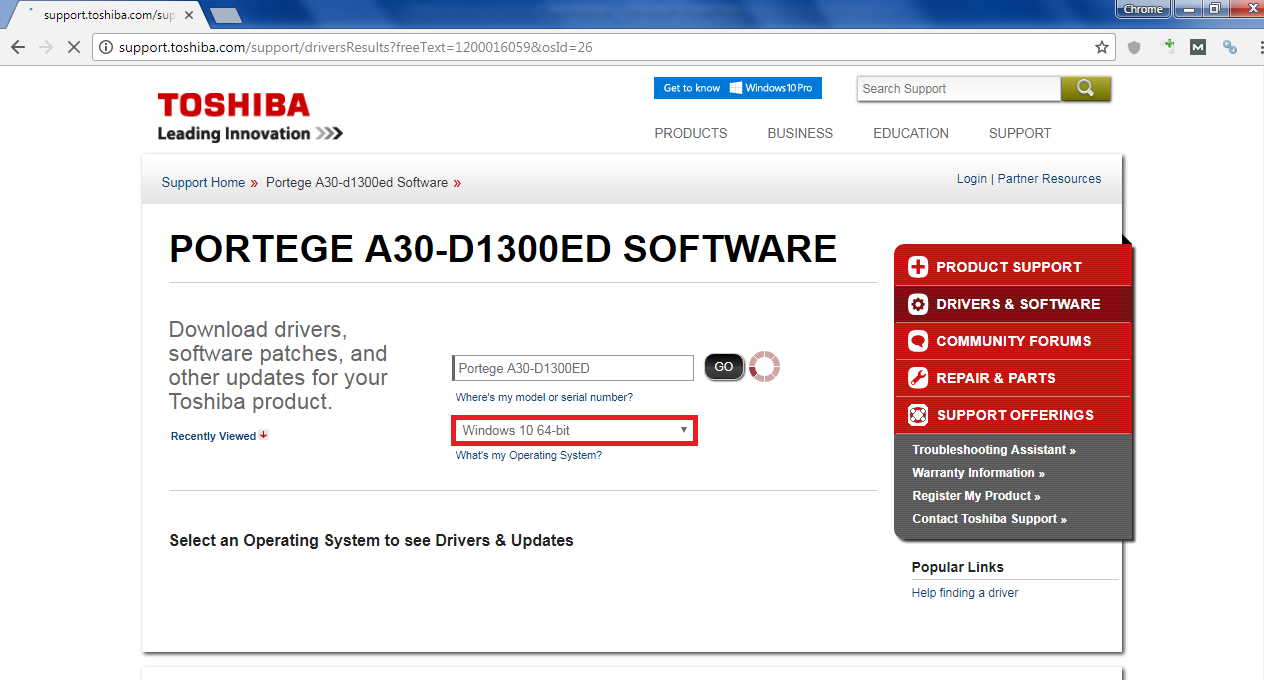Open the EDUCATION menu

point(911,133)
